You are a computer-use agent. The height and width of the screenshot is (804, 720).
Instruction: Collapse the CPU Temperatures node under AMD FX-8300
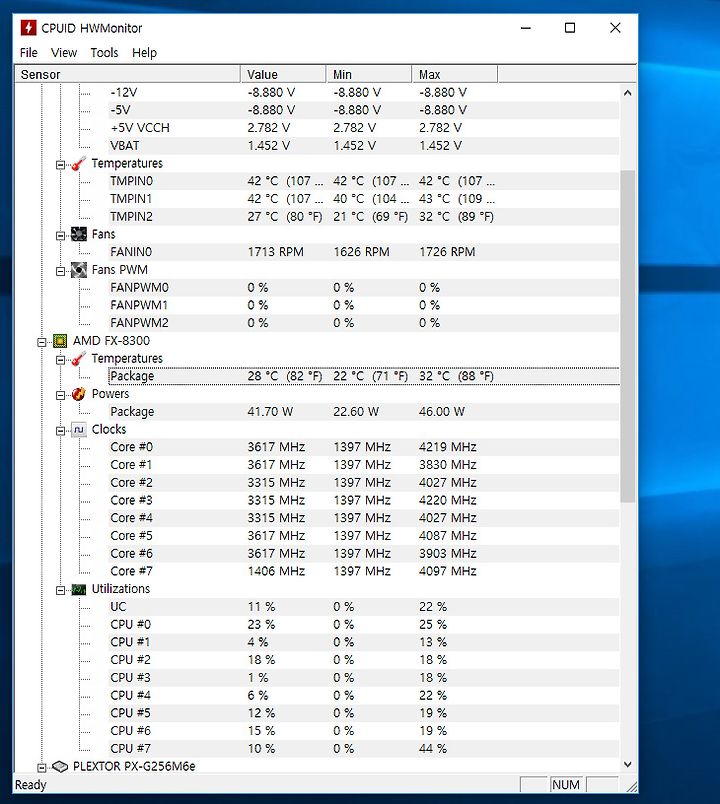point(61,359)
